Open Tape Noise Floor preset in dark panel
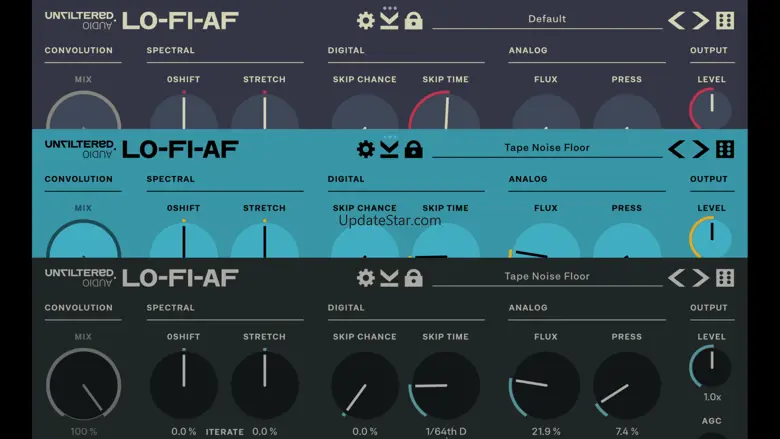 click(x=547, y=276)
